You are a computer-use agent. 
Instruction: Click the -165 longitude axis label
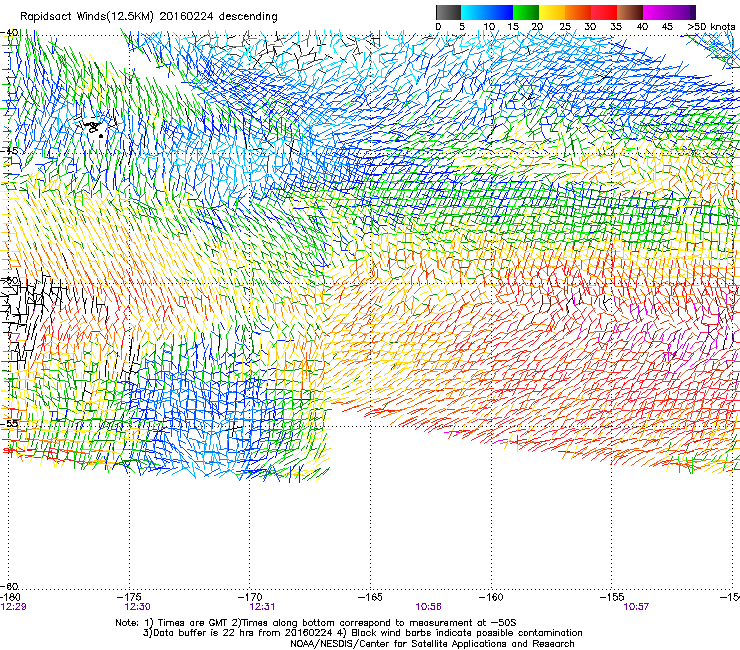pyautogui.click(x=370, y=597)
